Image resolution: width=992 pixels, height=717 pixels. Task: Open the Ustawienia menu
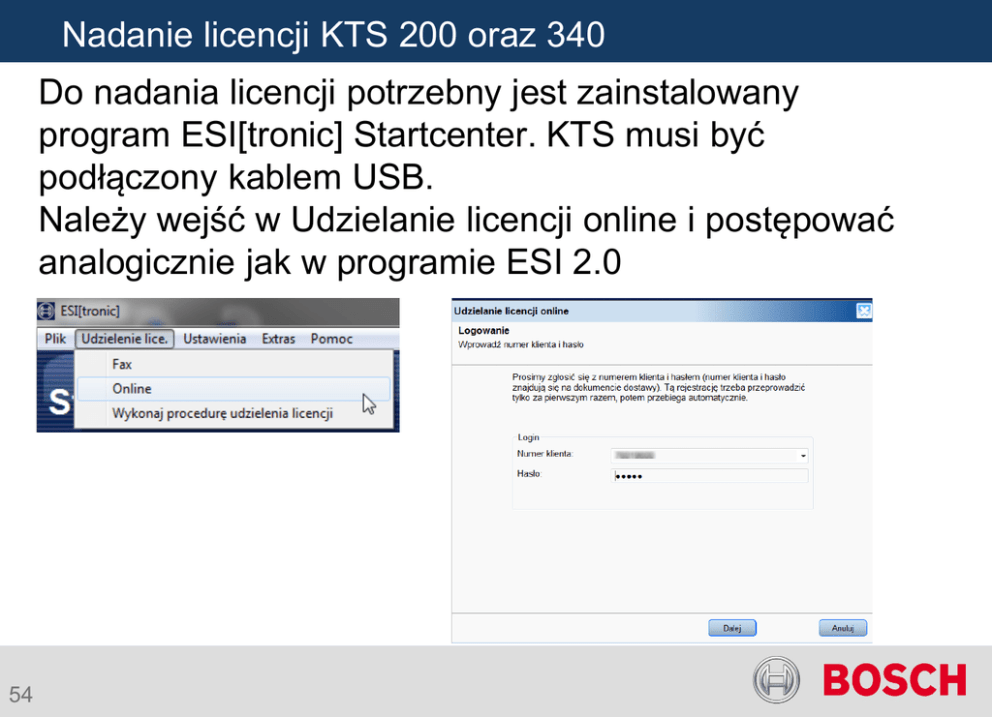(x=214, y=339)
